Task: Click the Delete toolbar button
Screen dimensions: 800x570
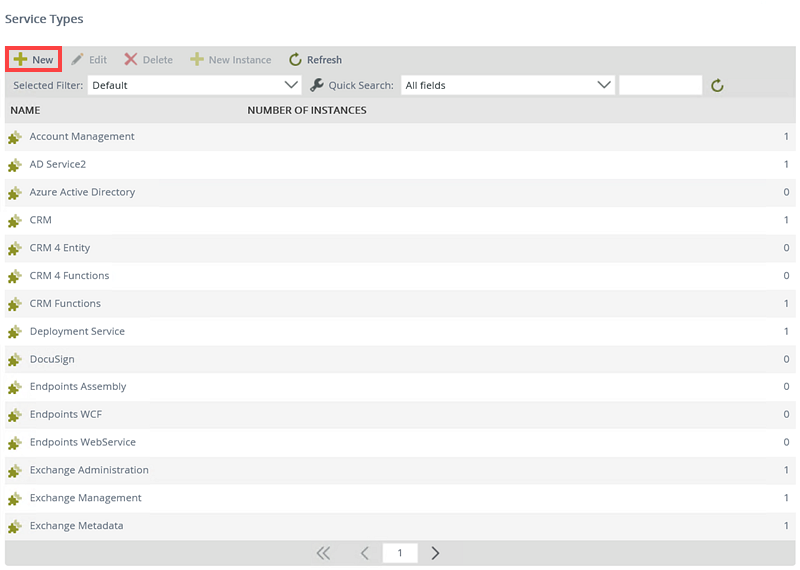Action: click(x=148, y=60)
